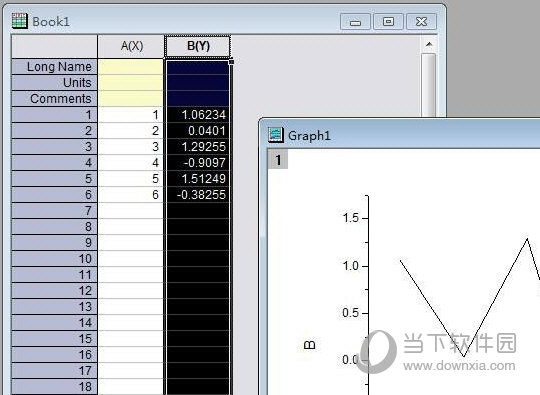Select row header 4 in Book1

(54, 163)
